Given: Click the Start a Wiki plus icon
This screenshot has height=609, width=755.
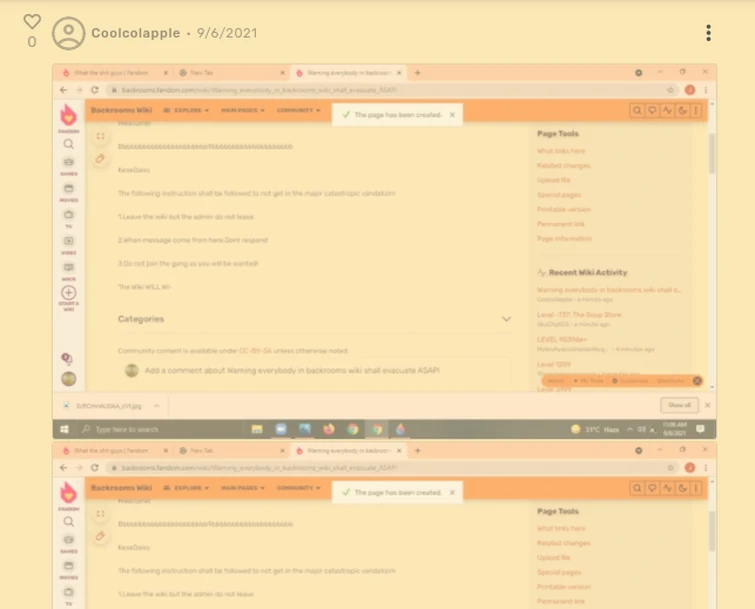Looking at the screenshot, I should (69, 293).
